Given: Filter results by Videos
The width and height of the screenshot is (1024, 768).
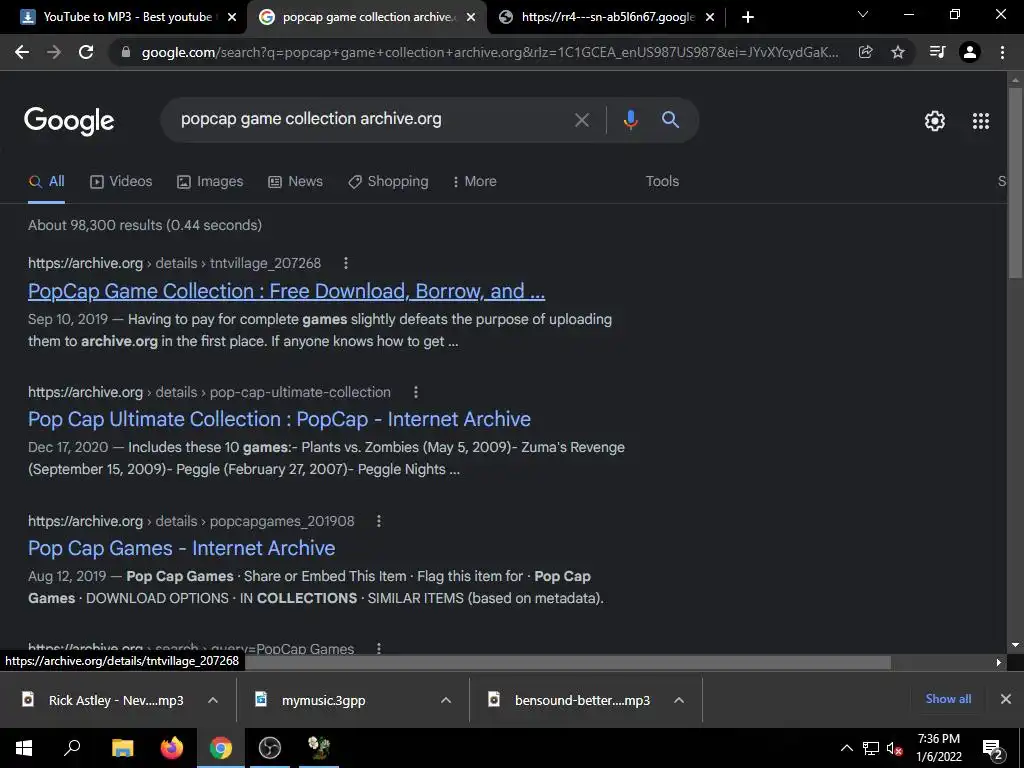Looking at the screenshot, I should (121, 182).
